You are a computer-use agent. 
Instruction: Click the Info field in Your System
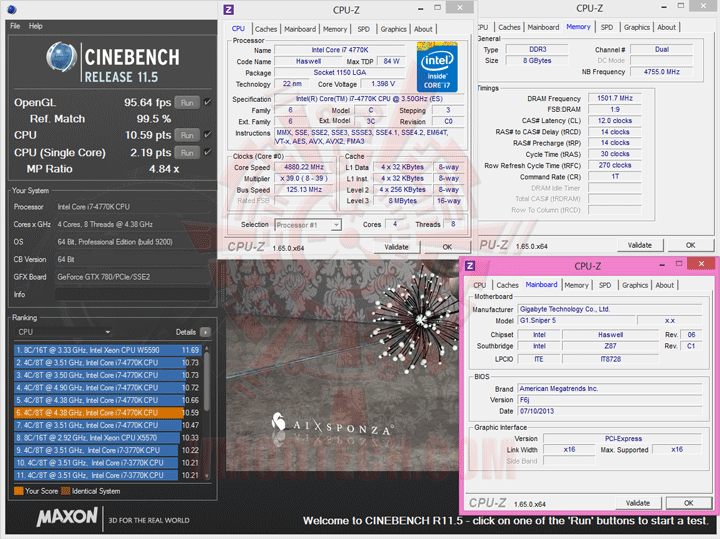point(132,294)
